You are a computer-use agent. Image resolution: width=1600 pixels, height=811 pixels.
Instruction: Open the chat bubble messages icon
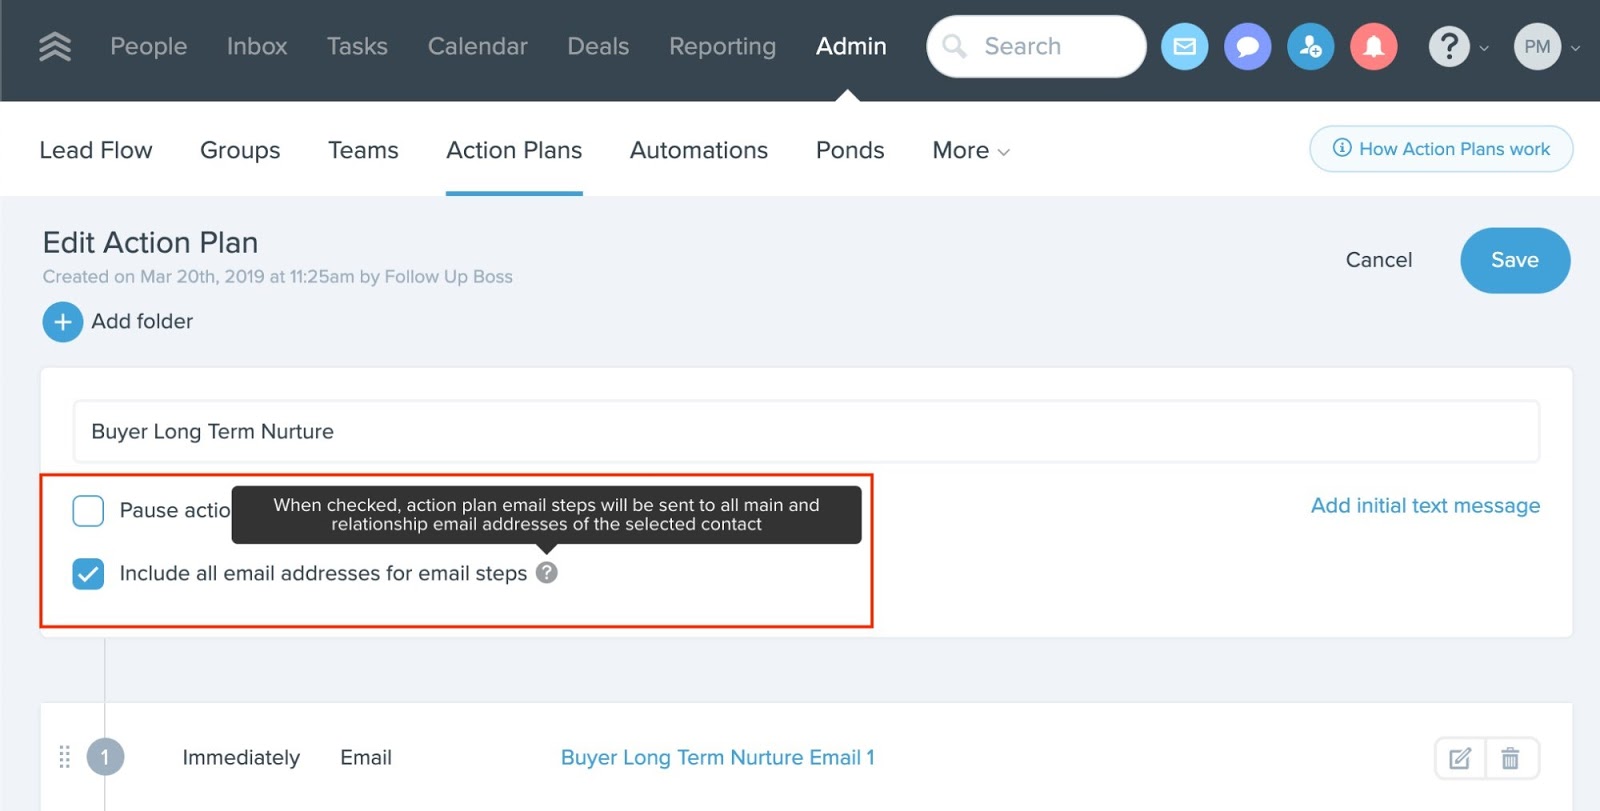pos(1247,46)
